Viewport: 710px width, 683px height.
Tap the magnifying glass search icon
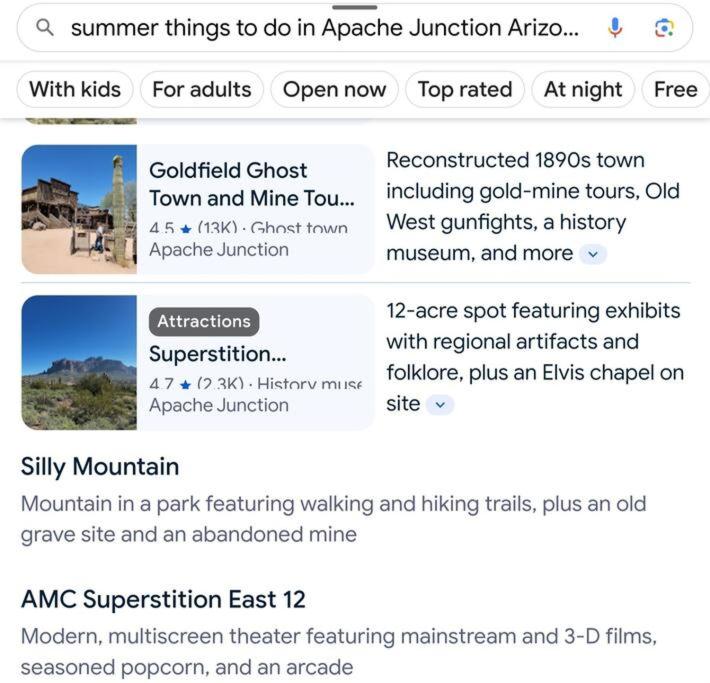(x=45, y=28)
